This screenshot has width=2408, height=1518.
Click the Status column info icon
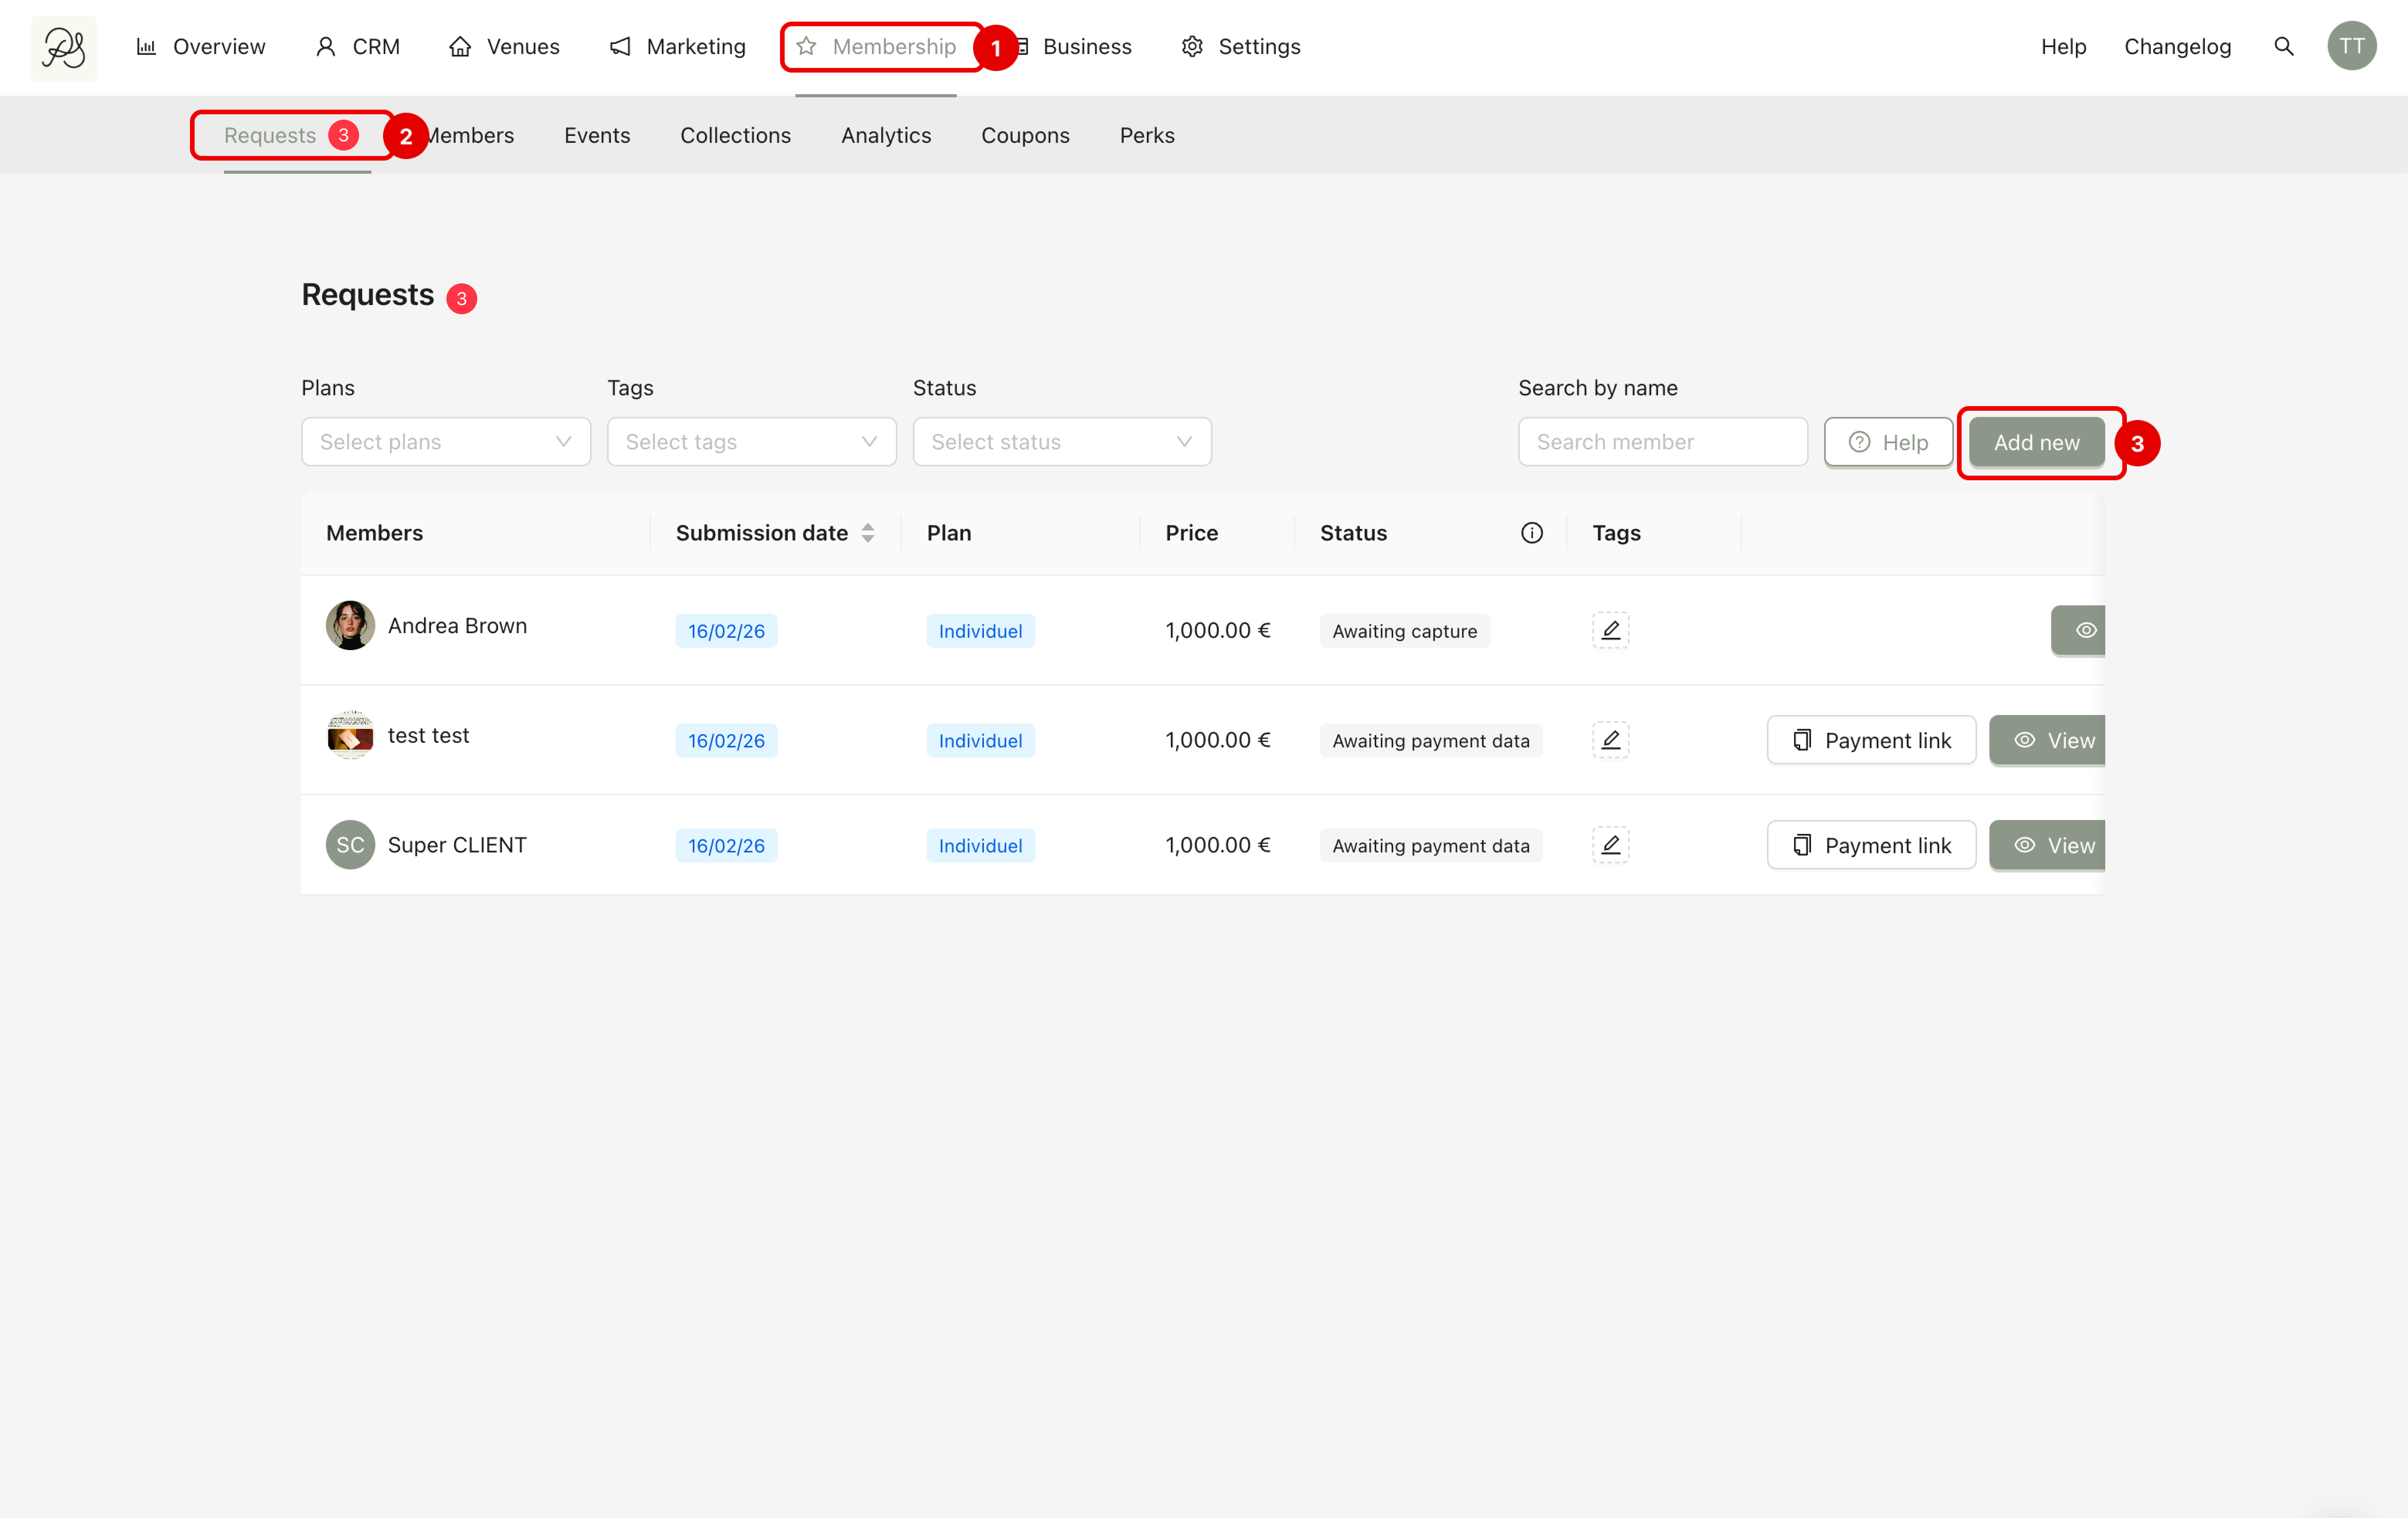(x=1531, y=533)
